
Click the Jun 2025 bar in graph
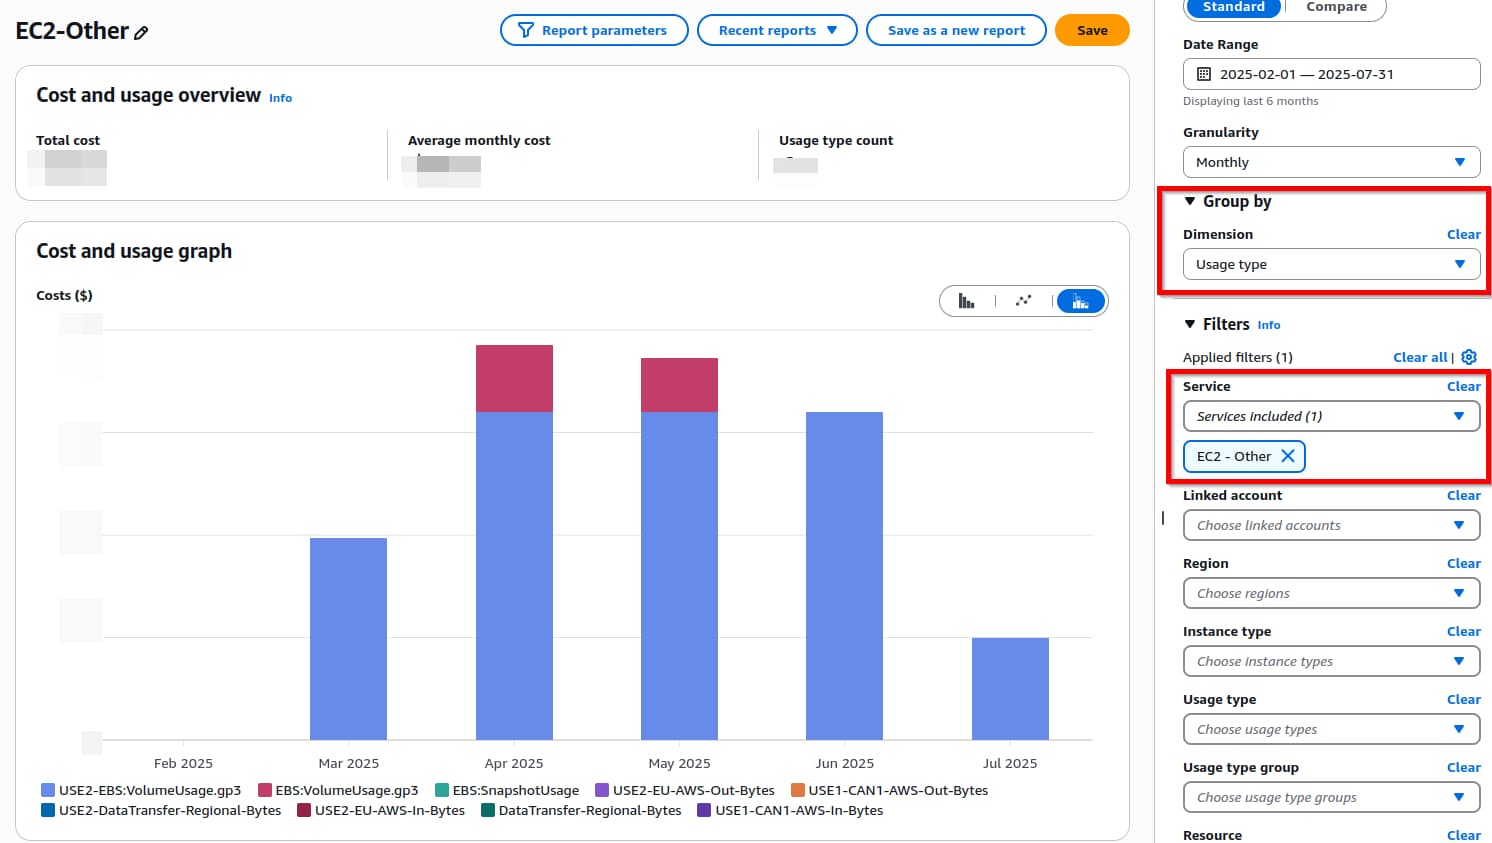point(844,576)
